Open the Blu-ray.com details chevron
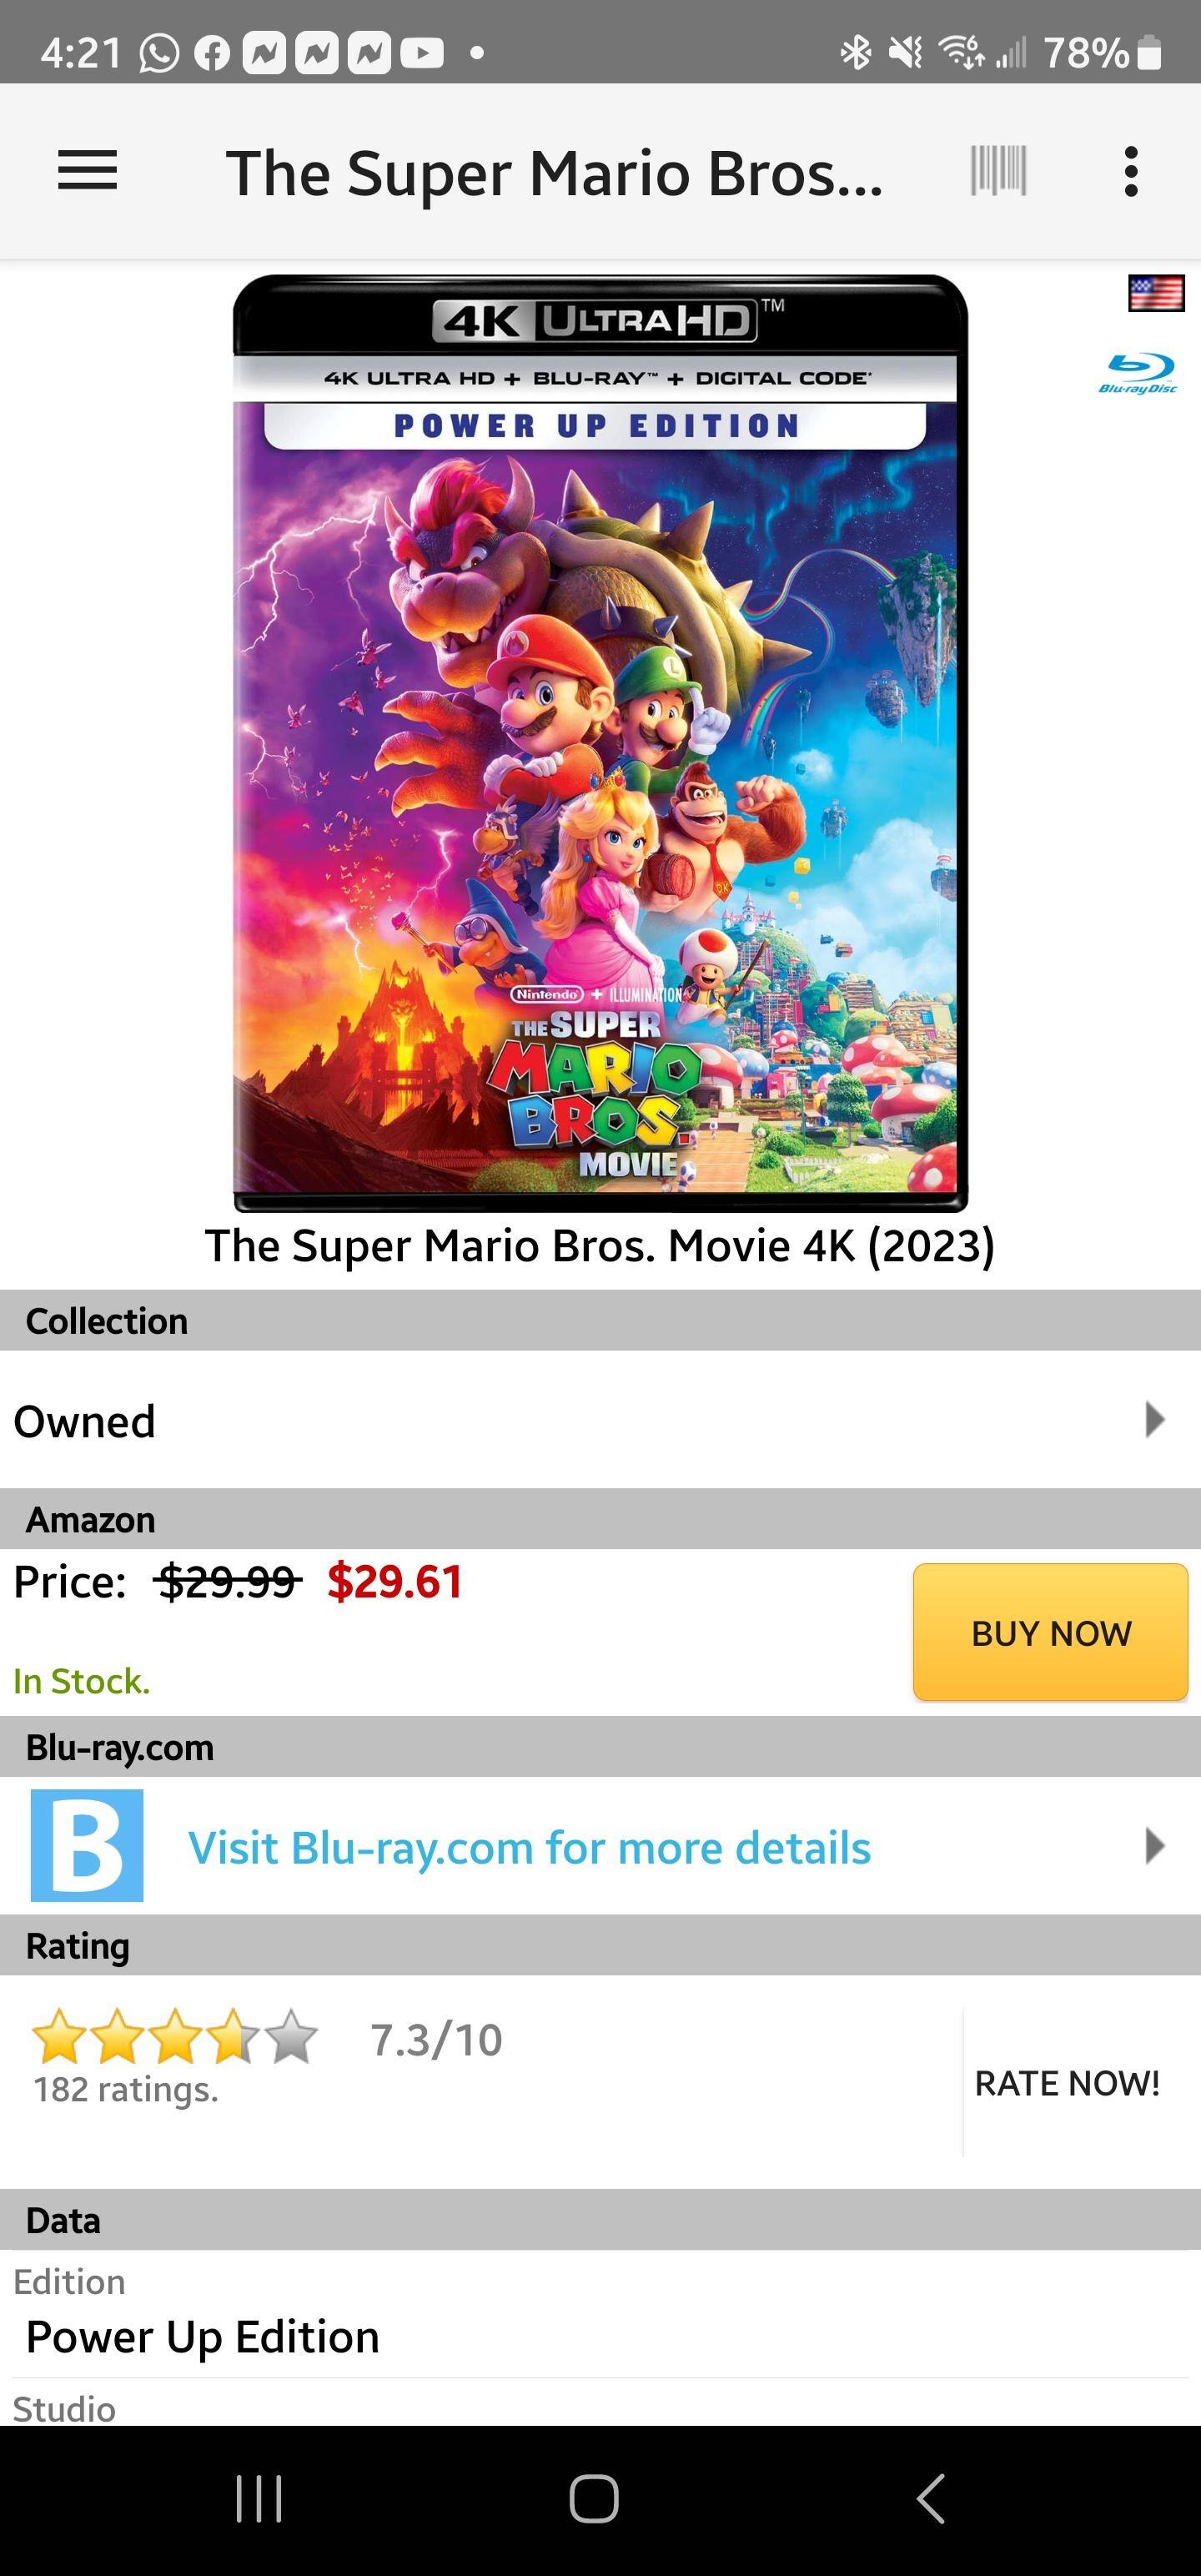The width and height of the screenshot is (1201, 2576). pos(1154,1846)
